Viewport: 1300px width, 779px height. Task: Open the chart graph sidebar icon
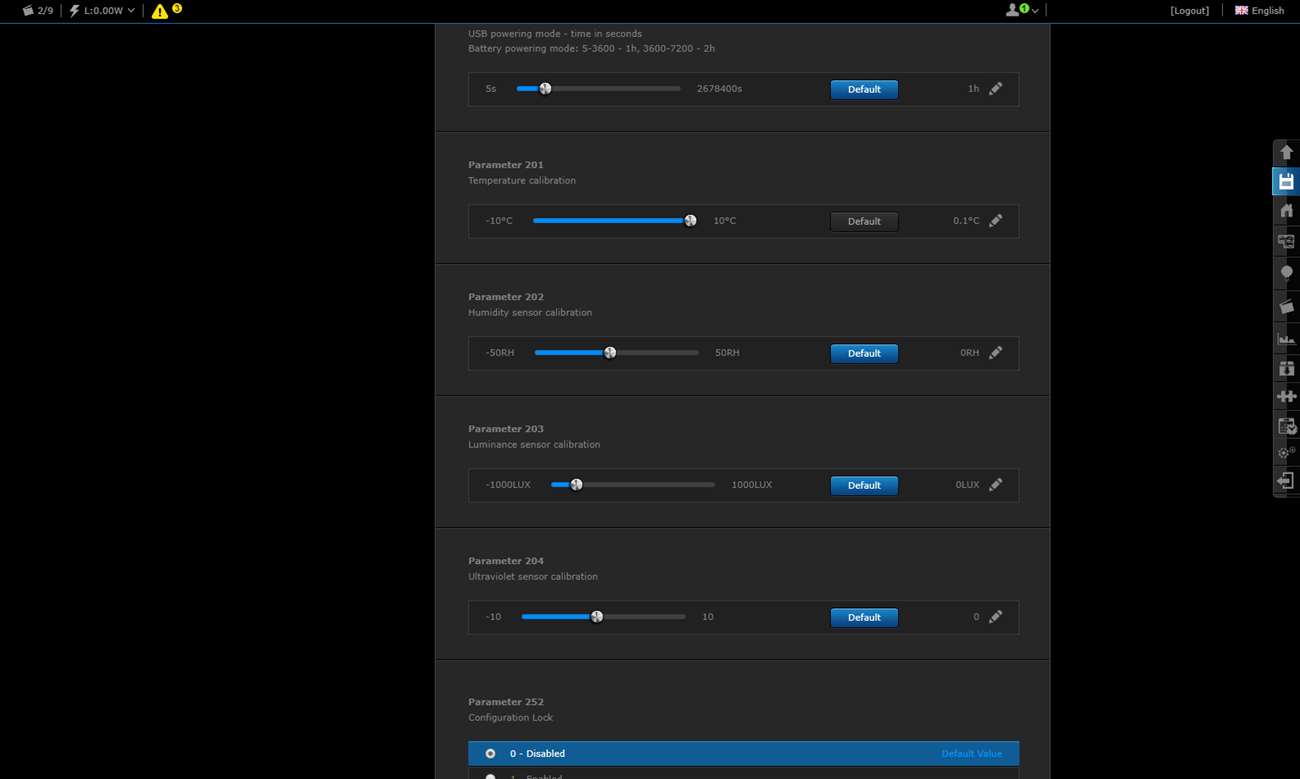click(1286, 338)
